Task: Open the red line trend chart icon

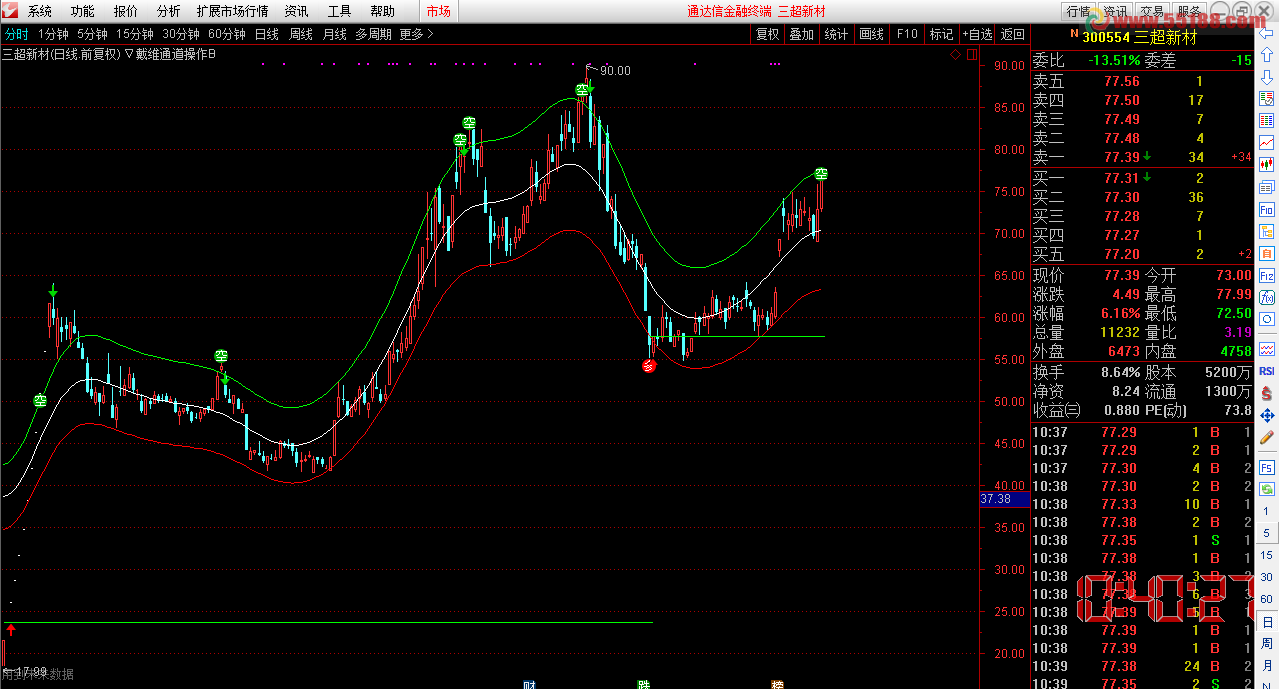Action: (x=1267, y=142)
